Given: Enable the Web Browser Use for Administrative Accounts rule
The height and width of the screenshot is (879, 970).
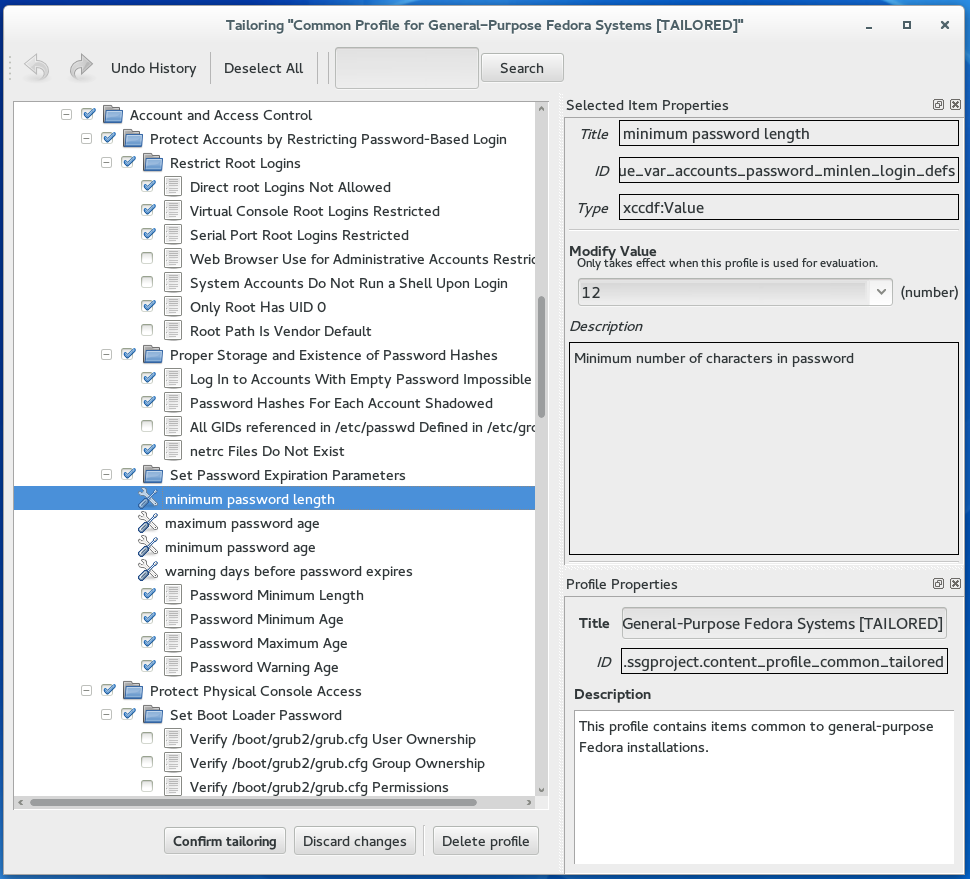Looking at the screenshot, I should point(146,258).
